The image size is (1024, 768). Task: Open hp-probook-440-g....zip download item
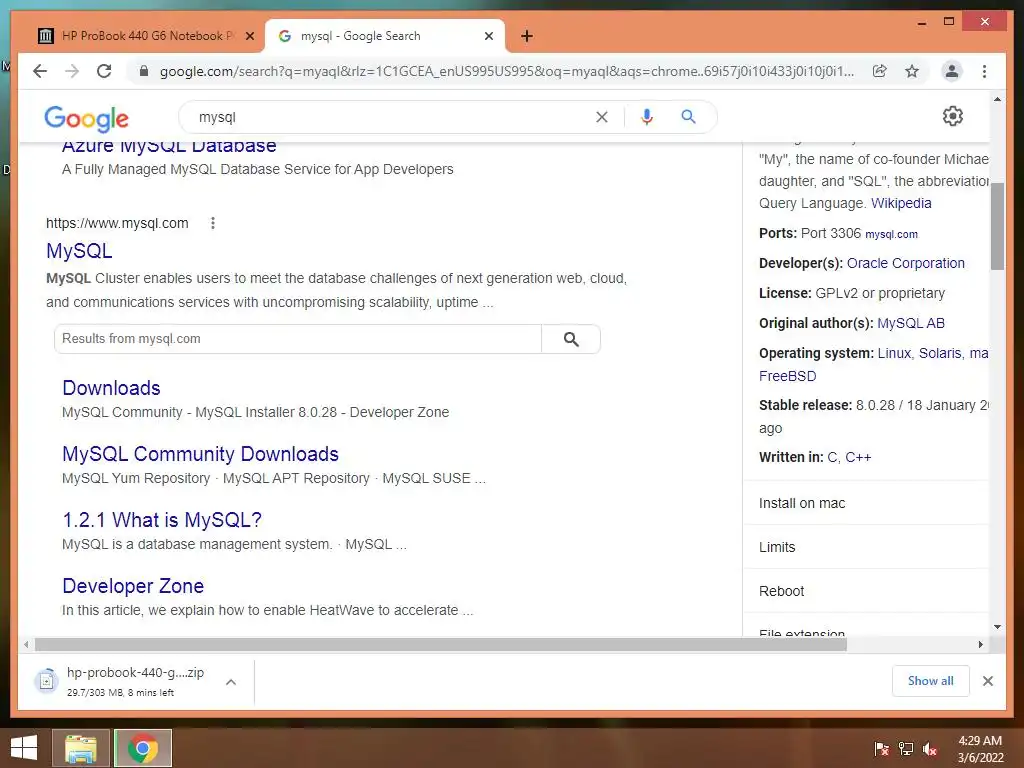click(x=136, y=681)
